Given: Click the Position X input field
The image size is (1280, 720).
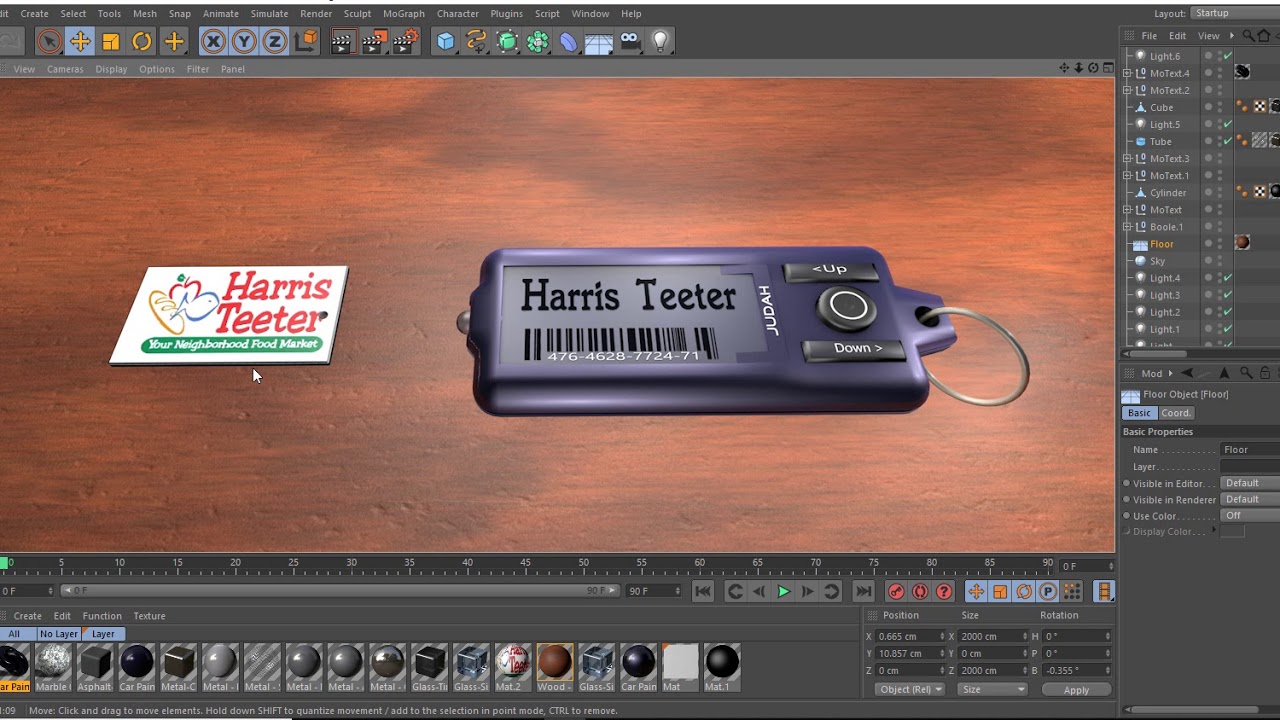Looking at the screenshot, I should pyautogui.click(x=910, y=636).
